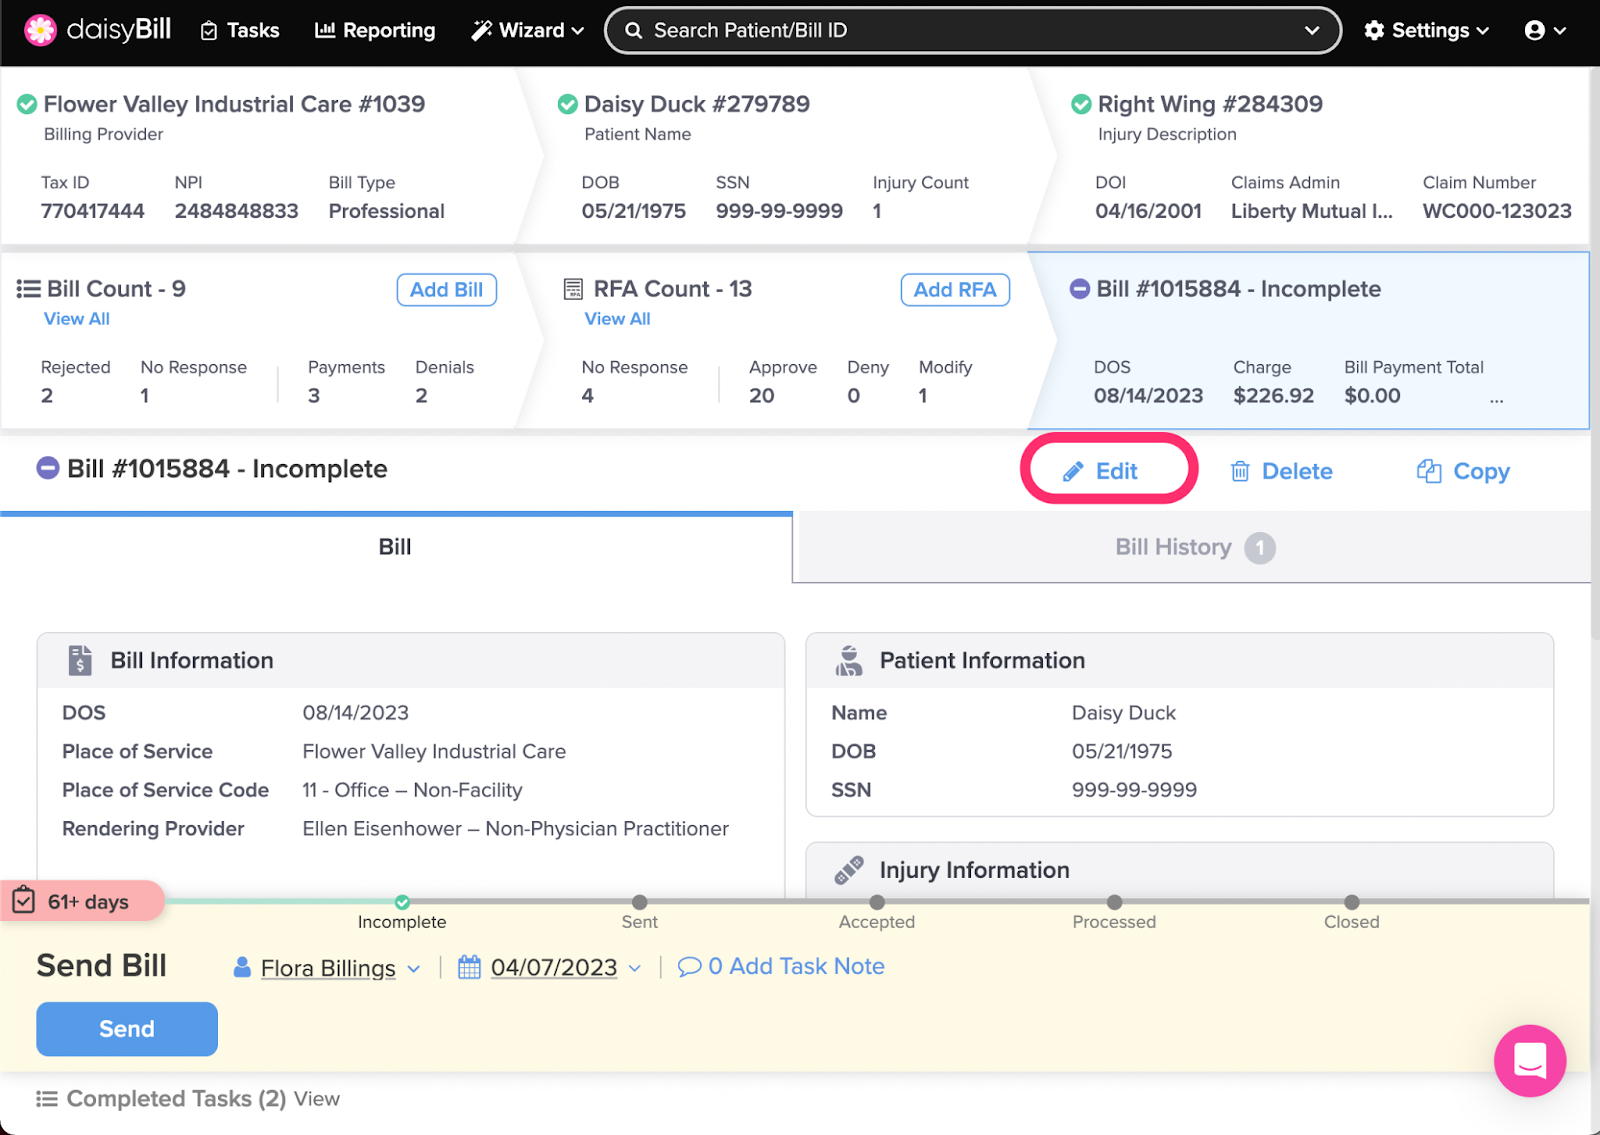Click the Delete trash can icon
This screenshot has height=1135, width=1600.
[1240, 471]
